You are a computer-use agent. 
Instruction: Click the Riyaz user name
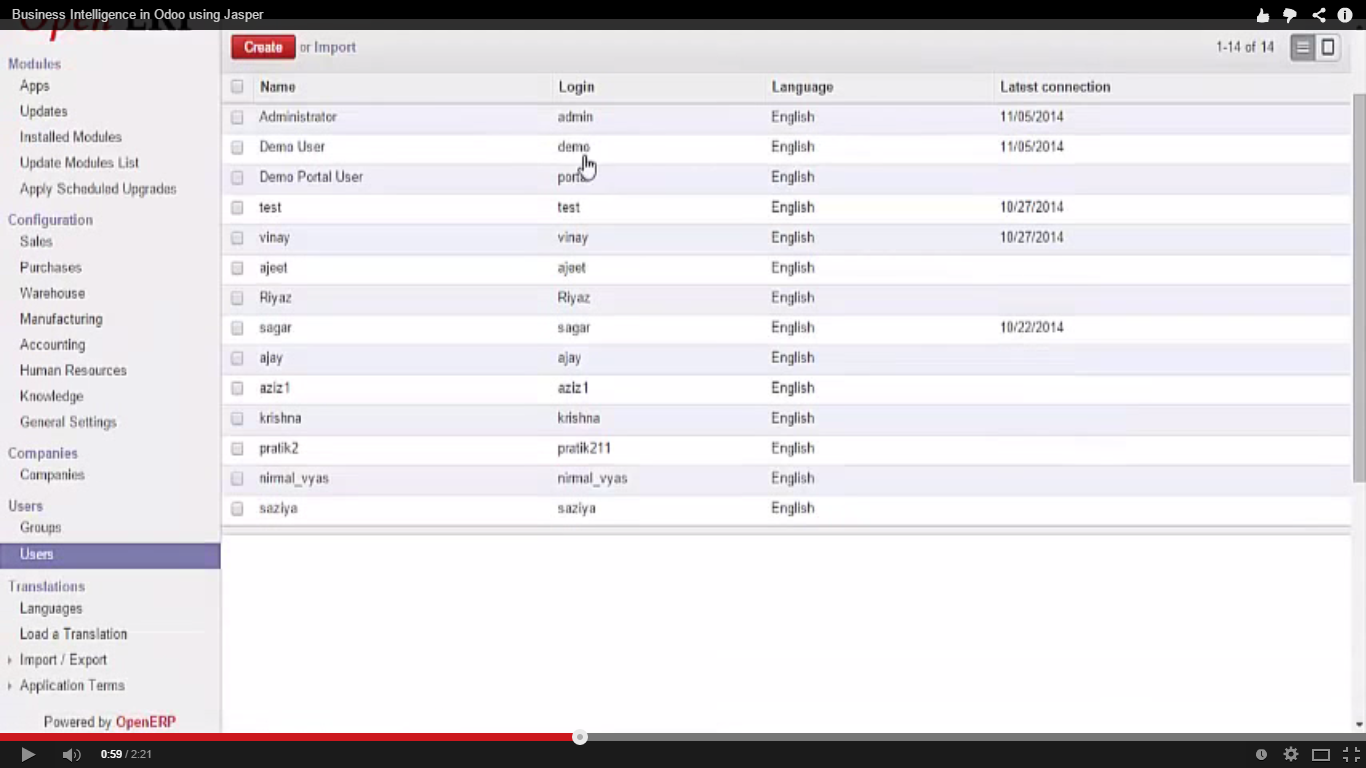click(x=275, y=298)
